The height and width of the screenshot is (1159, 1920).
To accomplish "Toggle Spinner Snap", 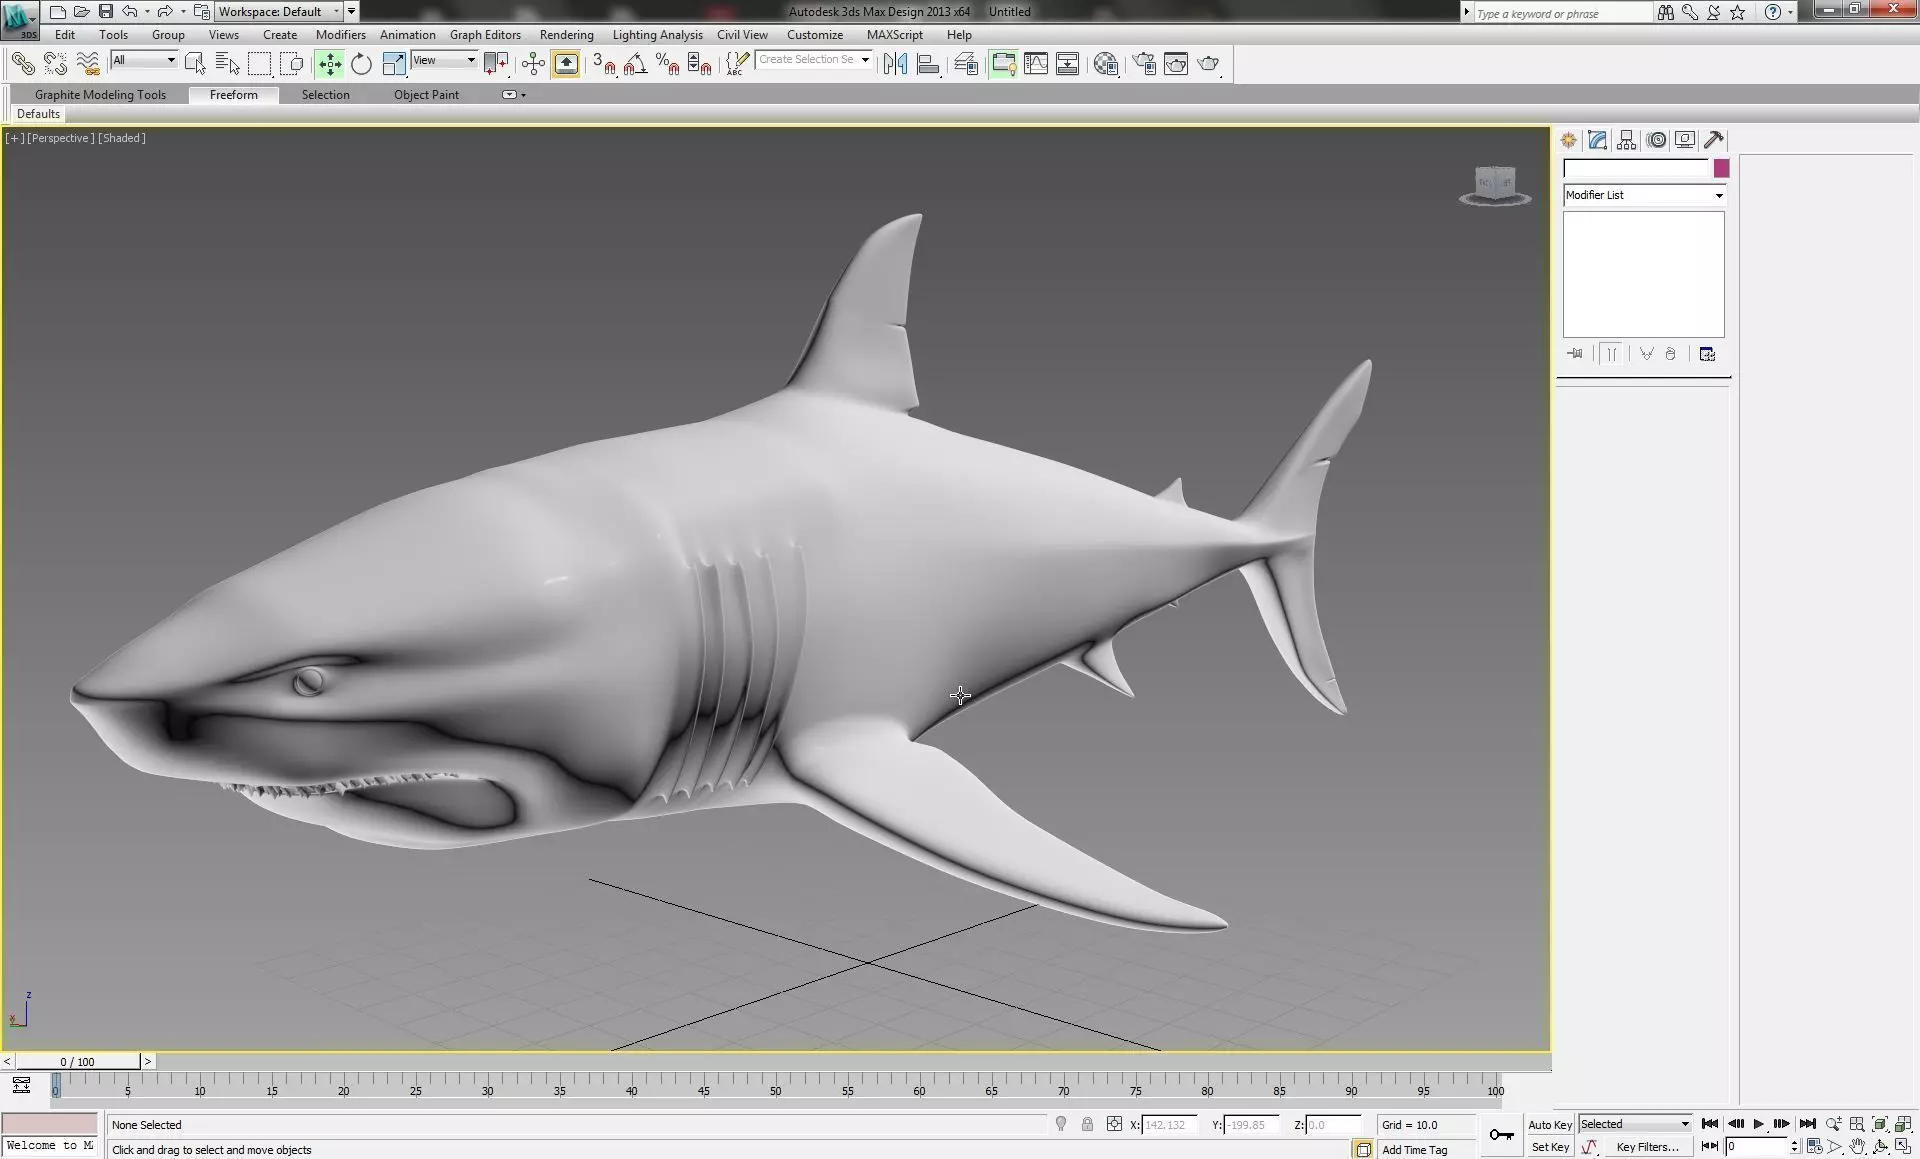I will coord(699,64).
